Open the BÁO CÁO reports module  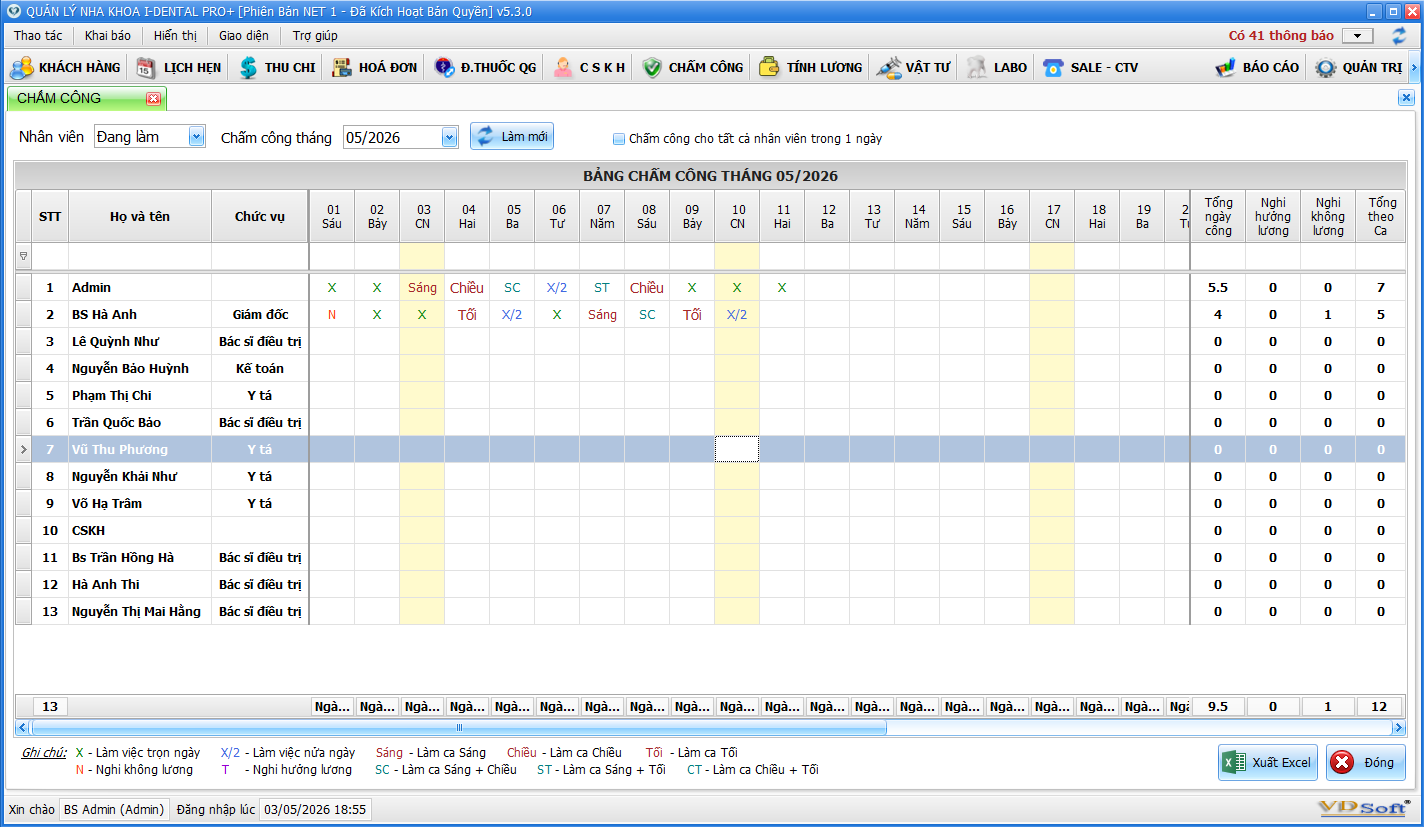point(1257,67)
